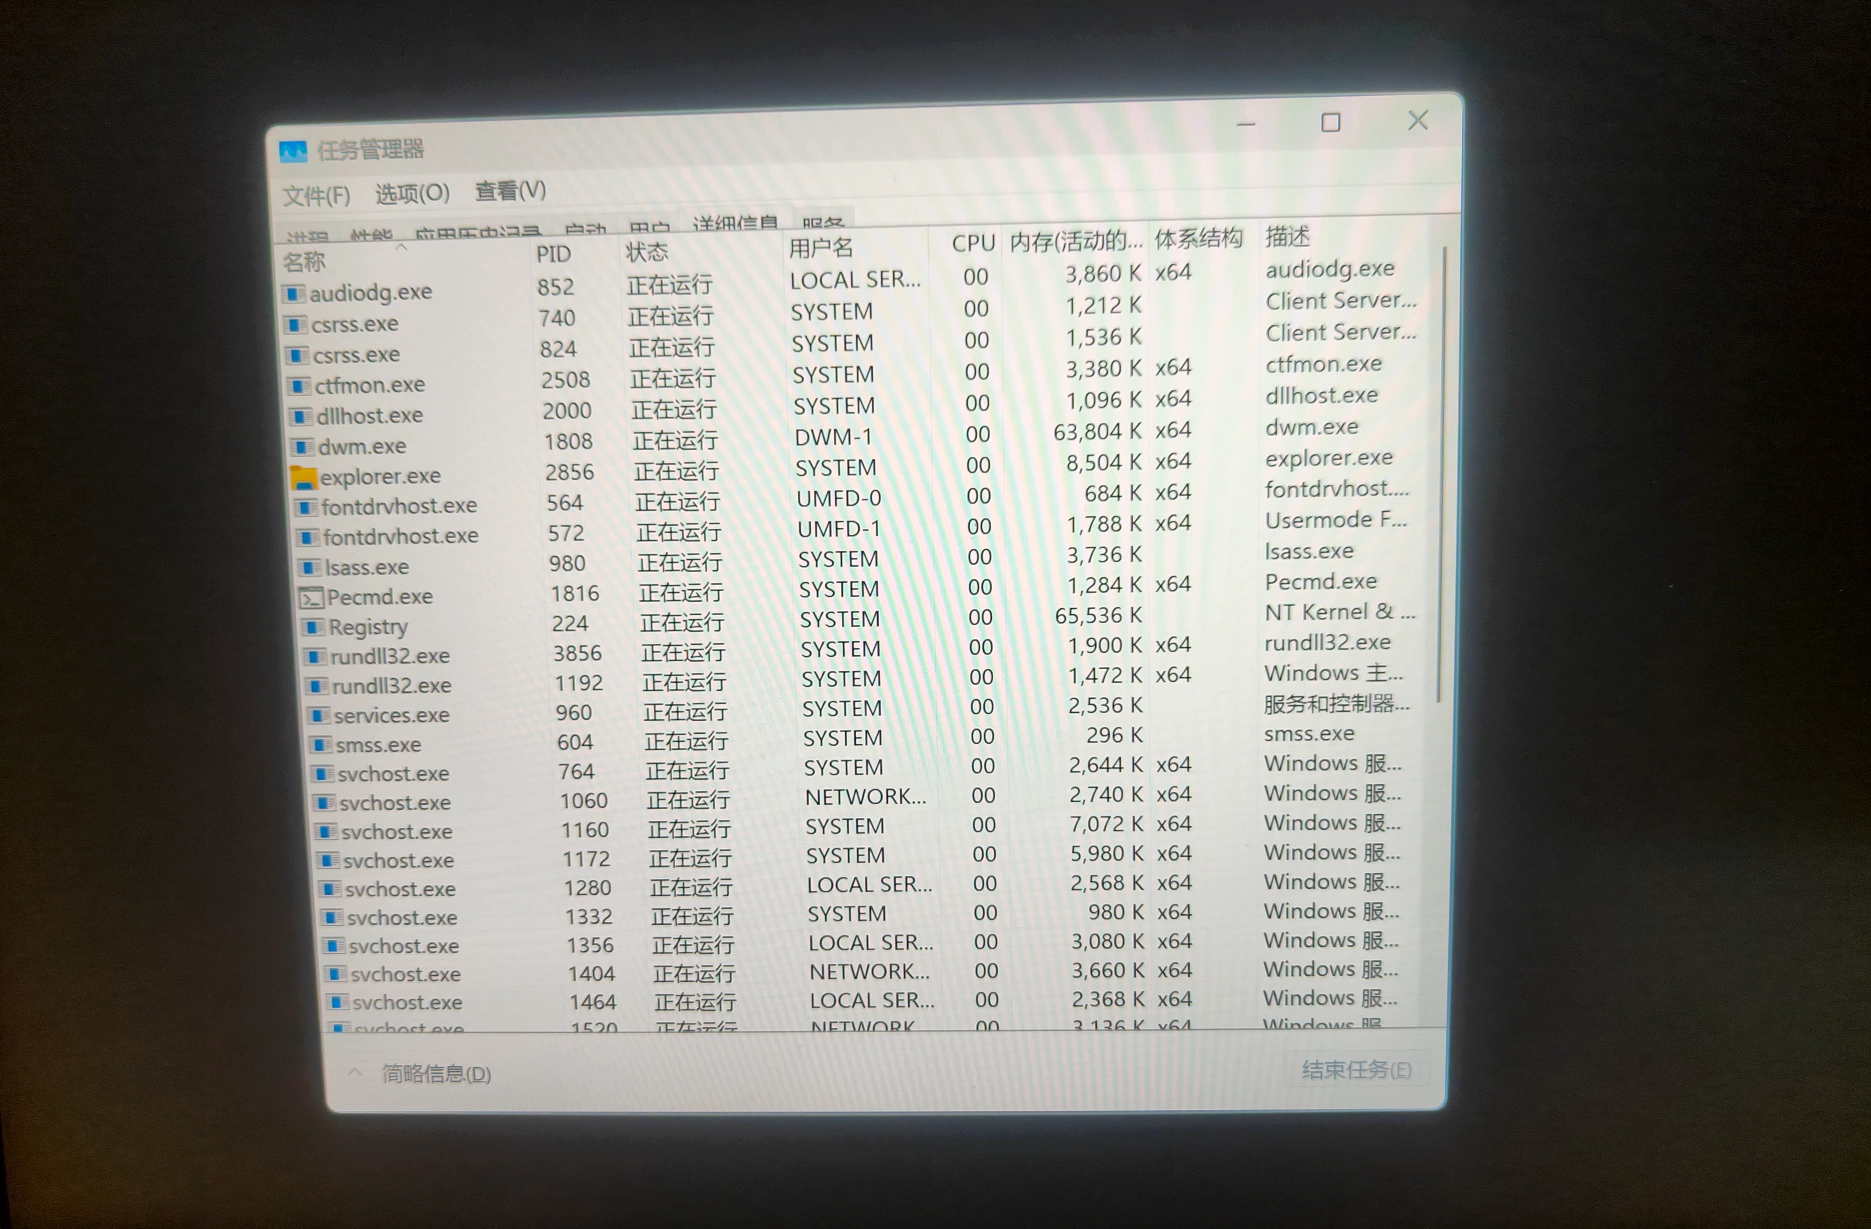Click svchost.exe icon with PID 1356
The image size is (1871, 1229).
tap(336, 946)
